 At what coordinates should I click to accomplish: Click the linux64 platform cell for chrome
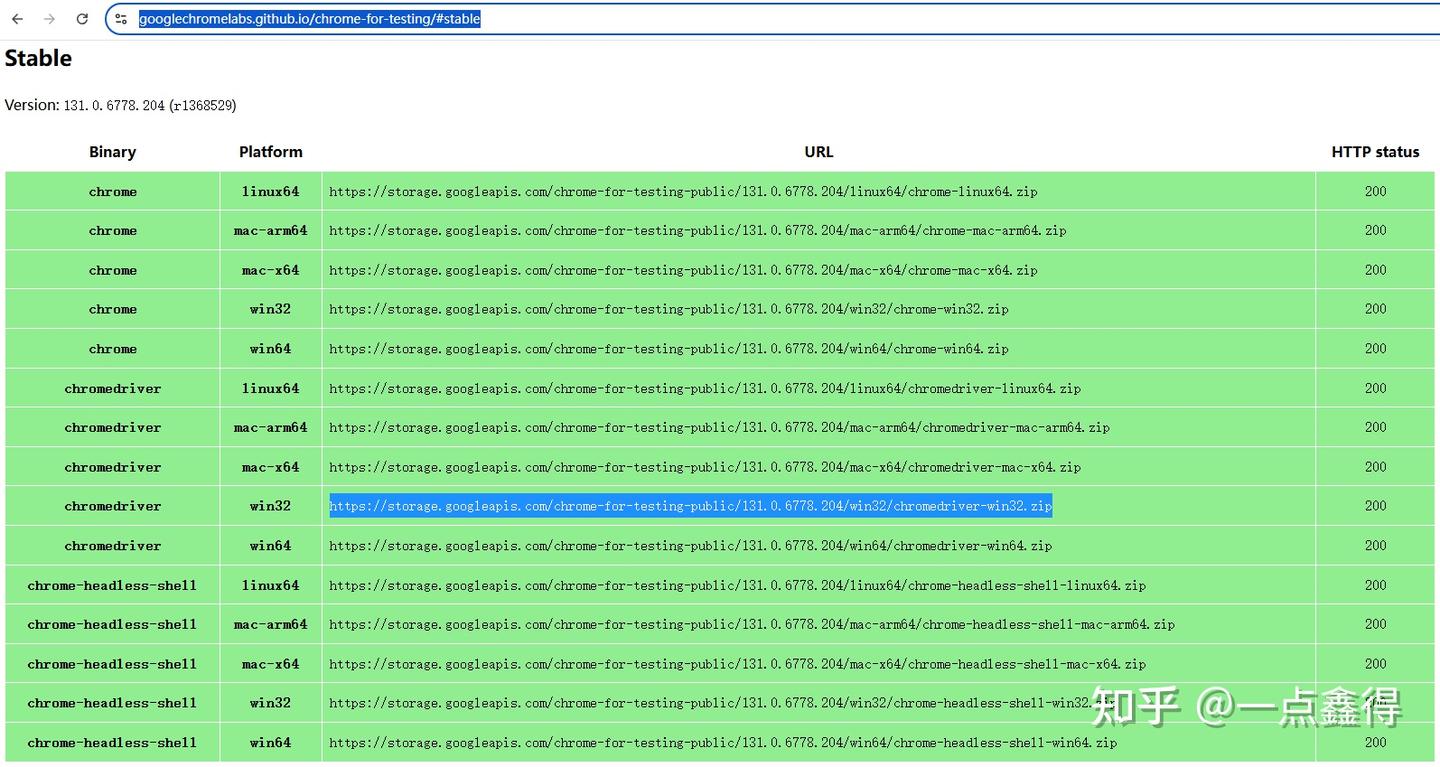270,191
